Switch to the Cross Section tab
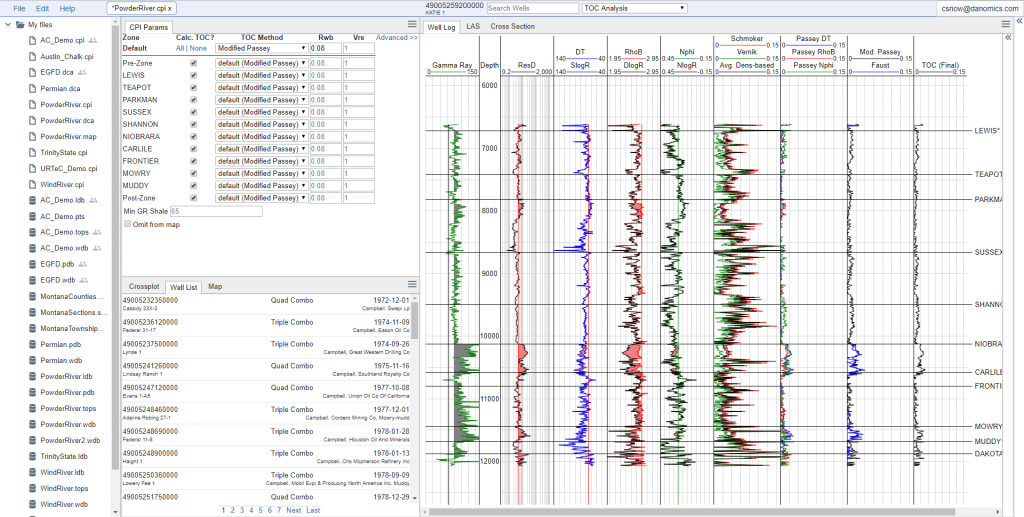The height and width of the screenshot is (517, 1024). click(x=513, y=27)
